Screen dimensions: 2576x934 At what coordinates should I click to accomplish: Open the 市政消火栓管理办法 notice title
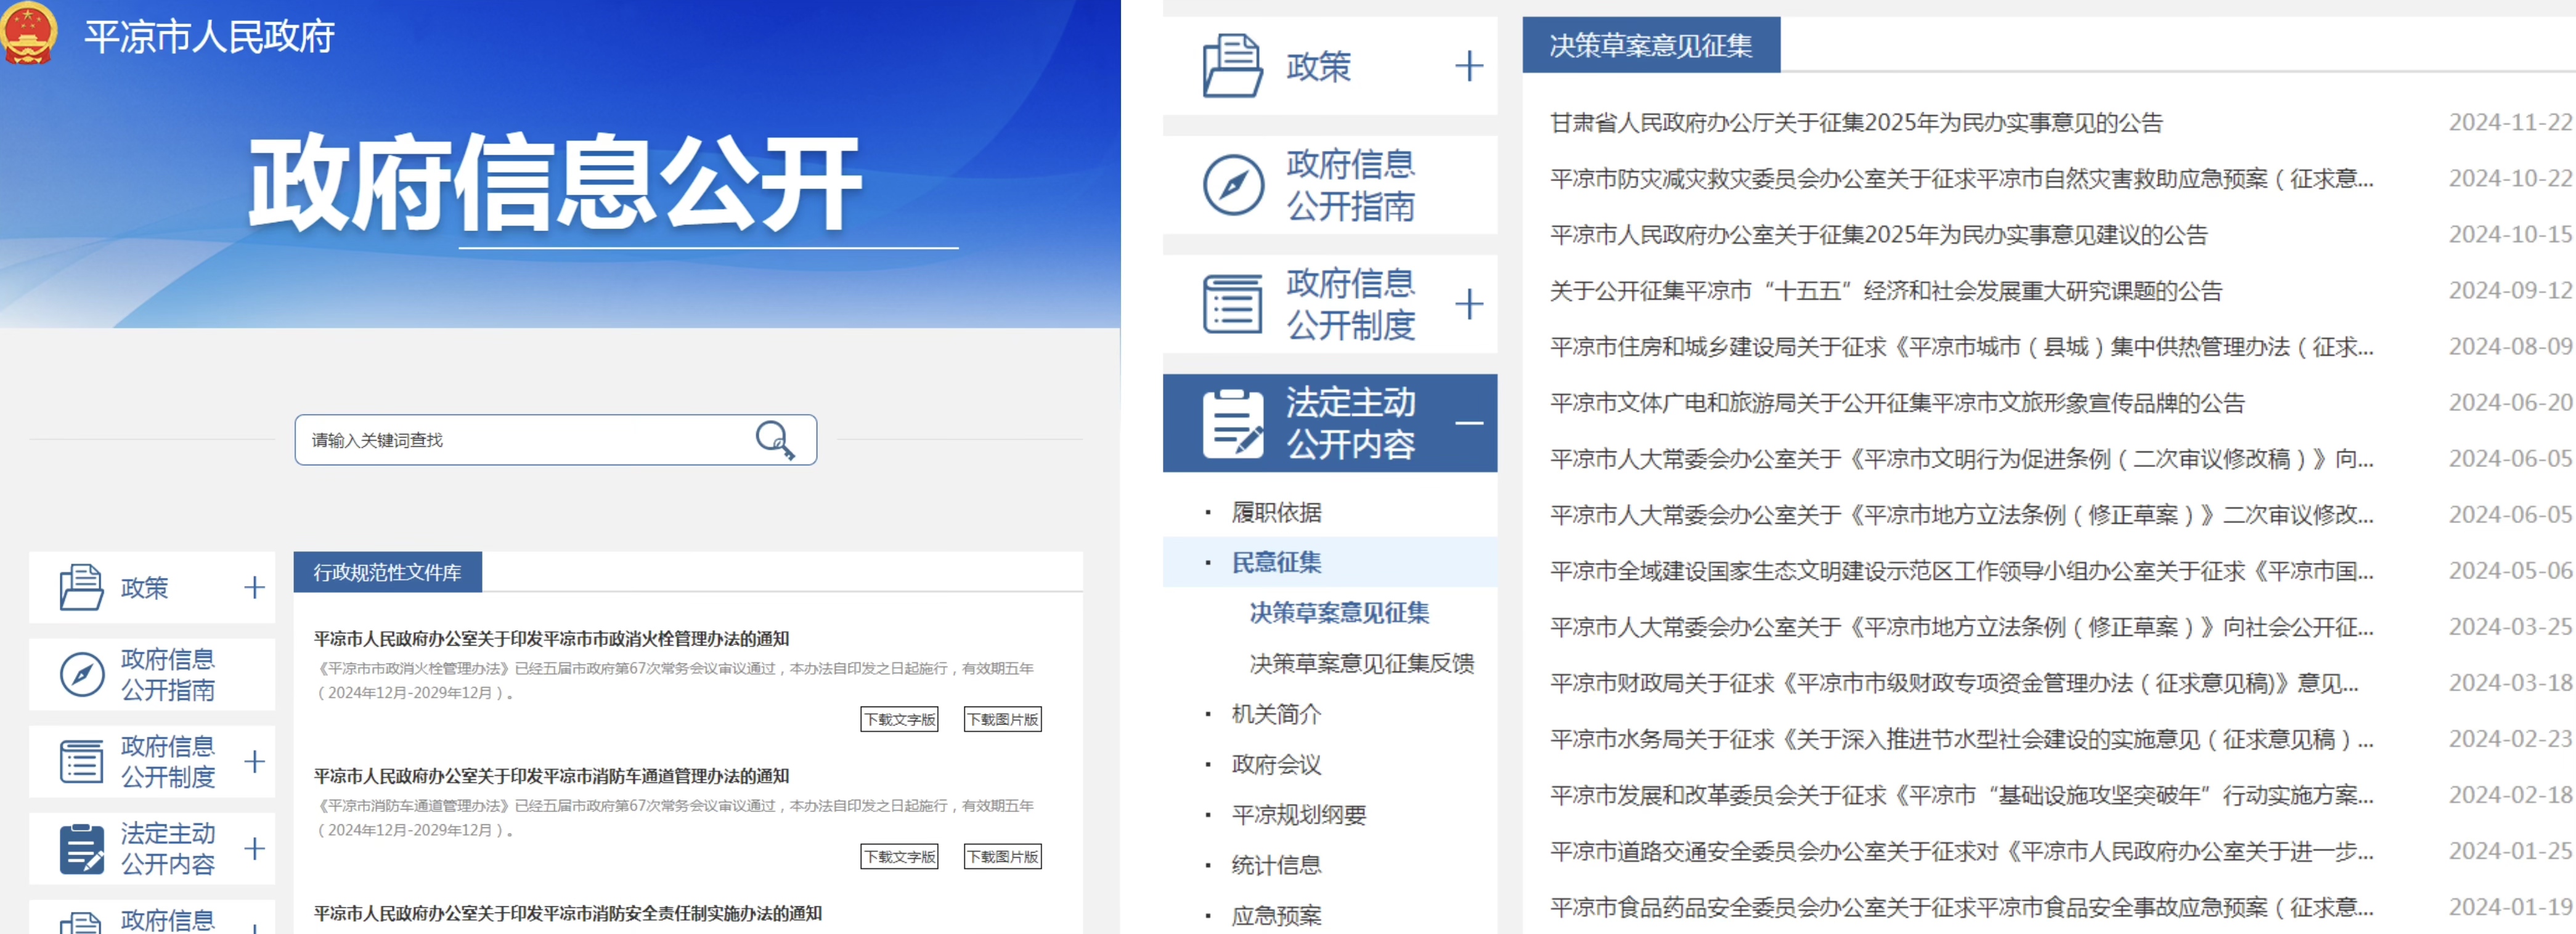tap(552, 638)
